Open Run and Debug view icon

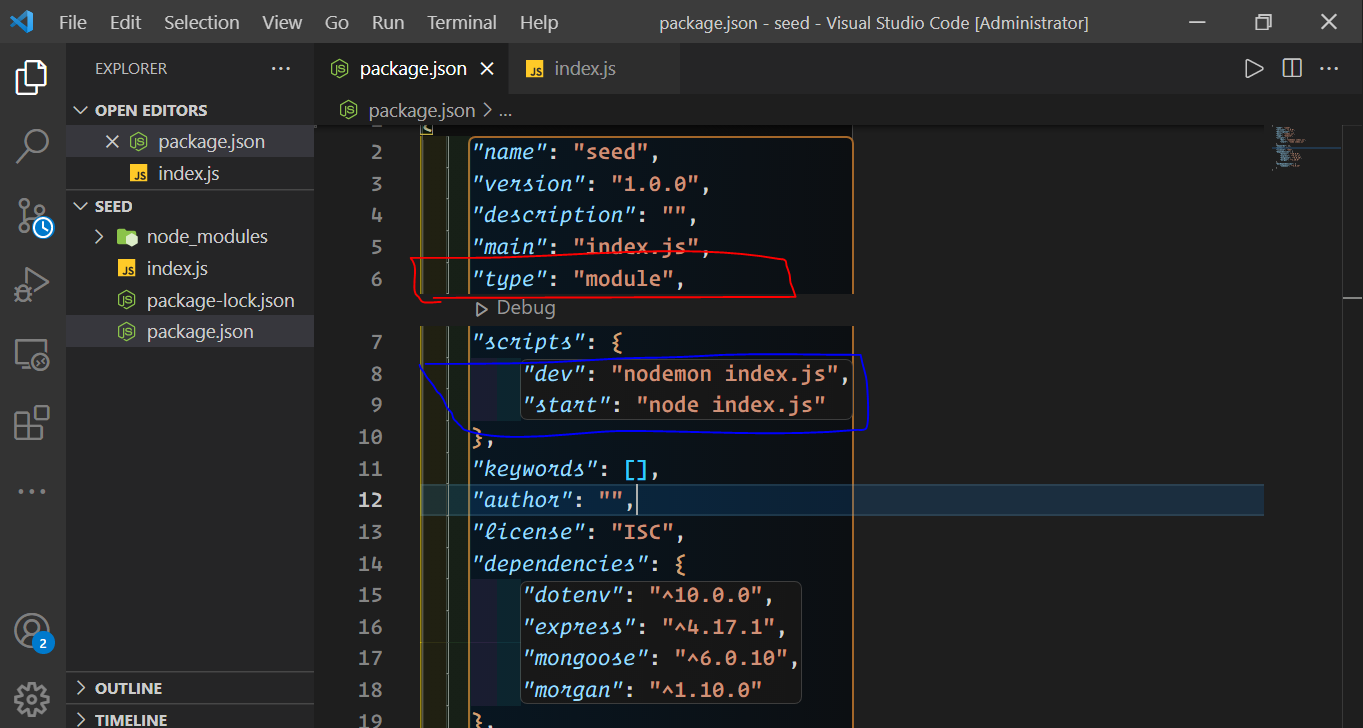(x=32, y=285)
